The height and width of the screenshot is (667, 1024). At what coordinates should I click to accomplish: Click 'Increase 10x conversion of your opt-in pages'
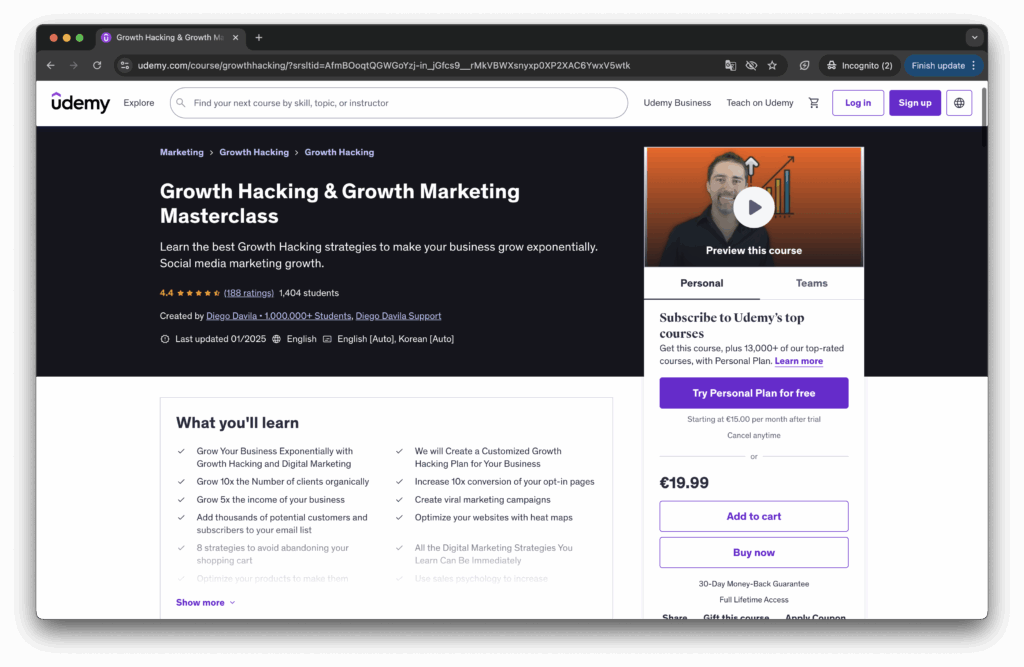point(505,481)
